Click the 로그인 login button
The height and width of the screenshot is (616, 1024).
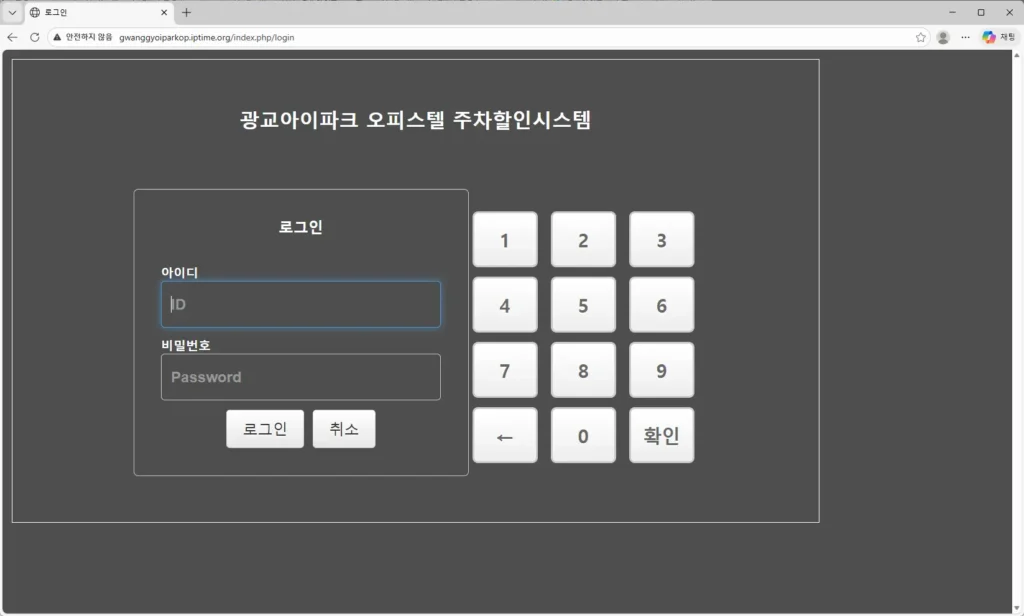pyautogui.click(x=264, y=428)
